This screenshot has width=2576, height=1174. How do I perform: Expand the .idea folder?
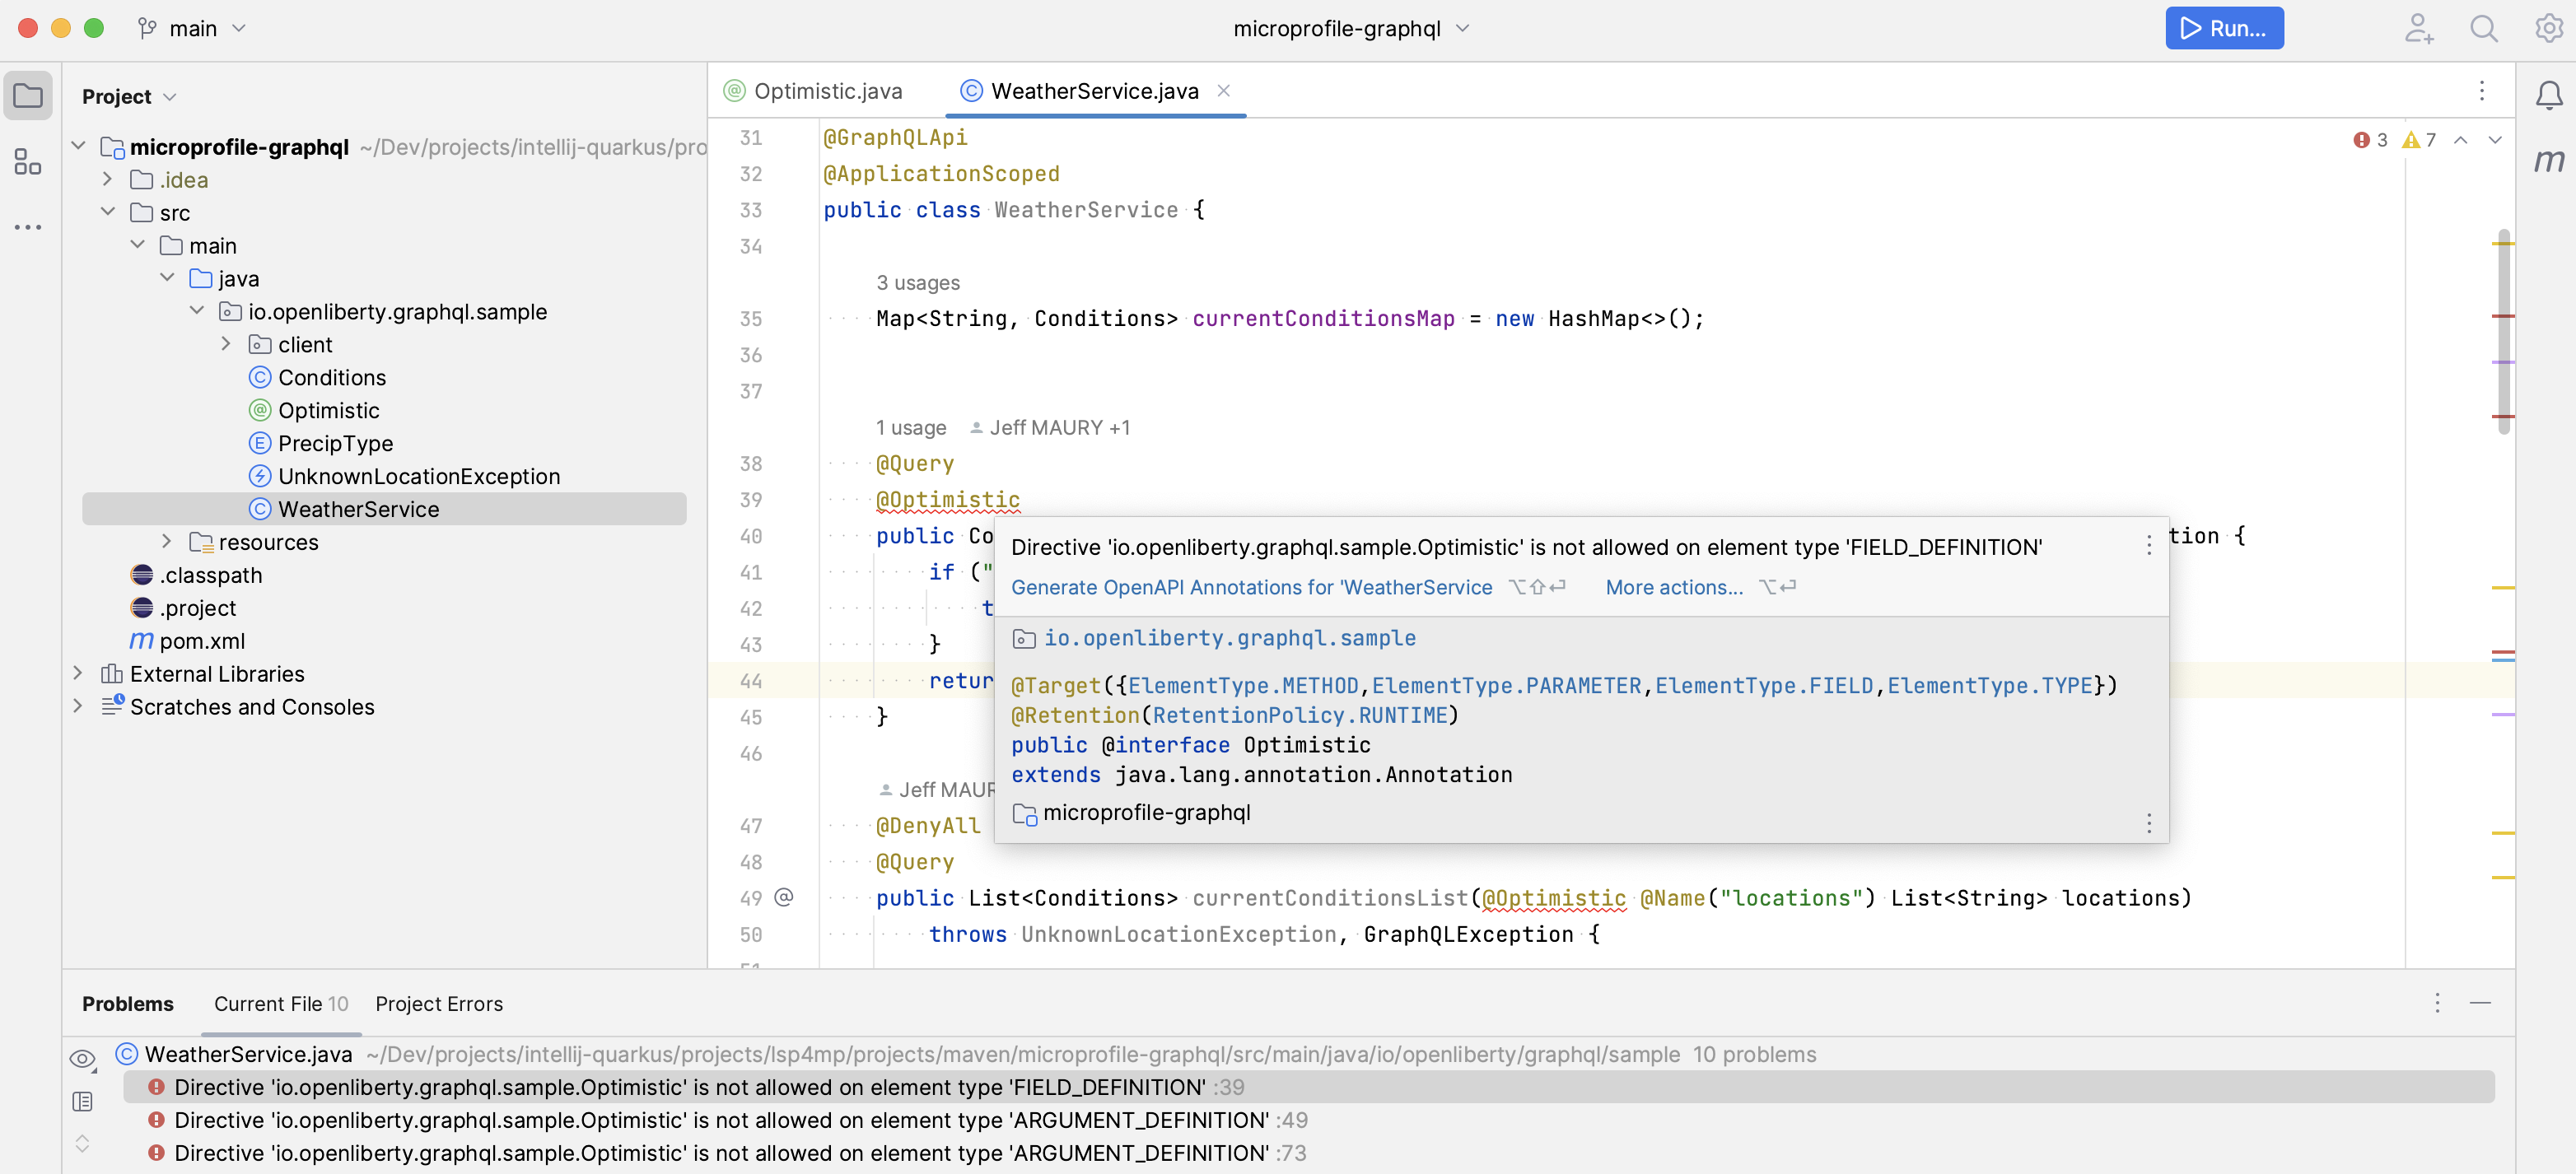click(x=108, y=179)
